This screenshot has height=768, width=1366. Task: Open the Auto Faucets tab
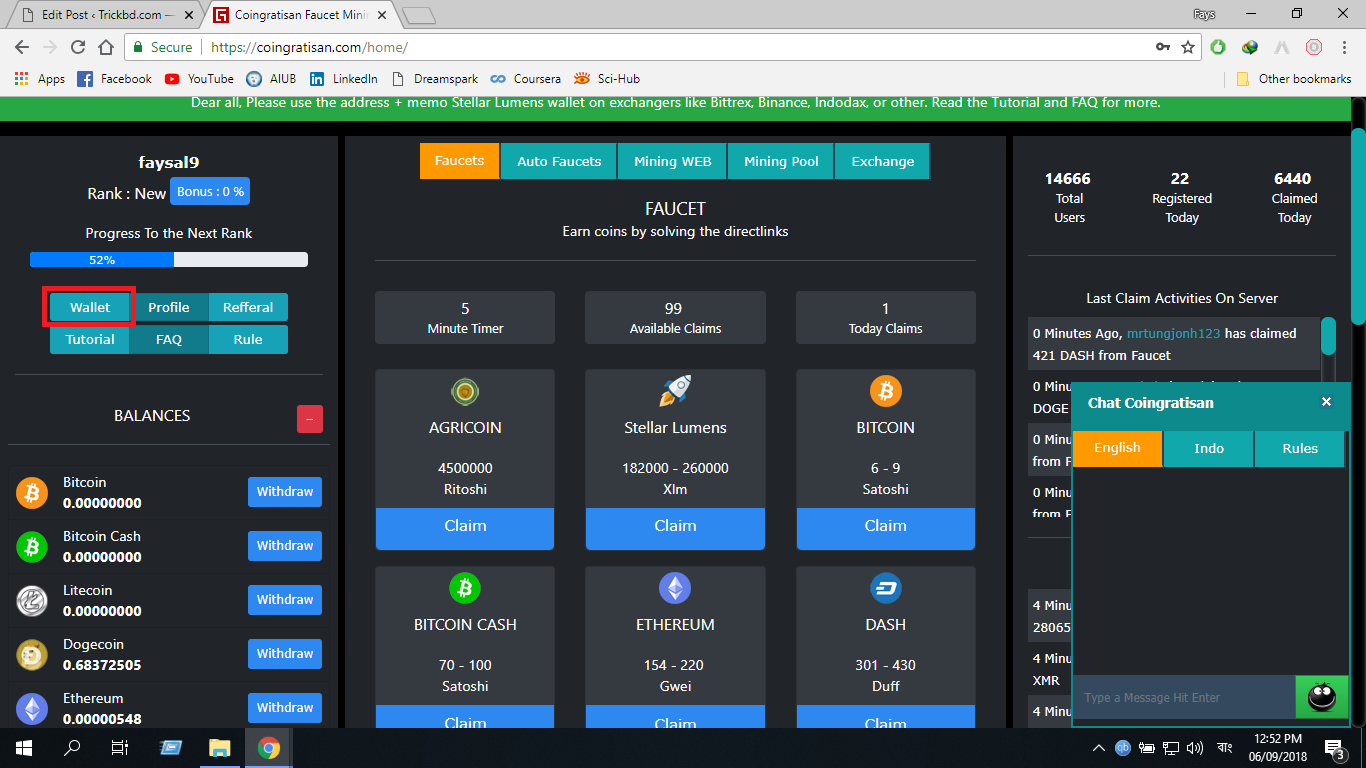pyautogui.click(x=559, y=161)
